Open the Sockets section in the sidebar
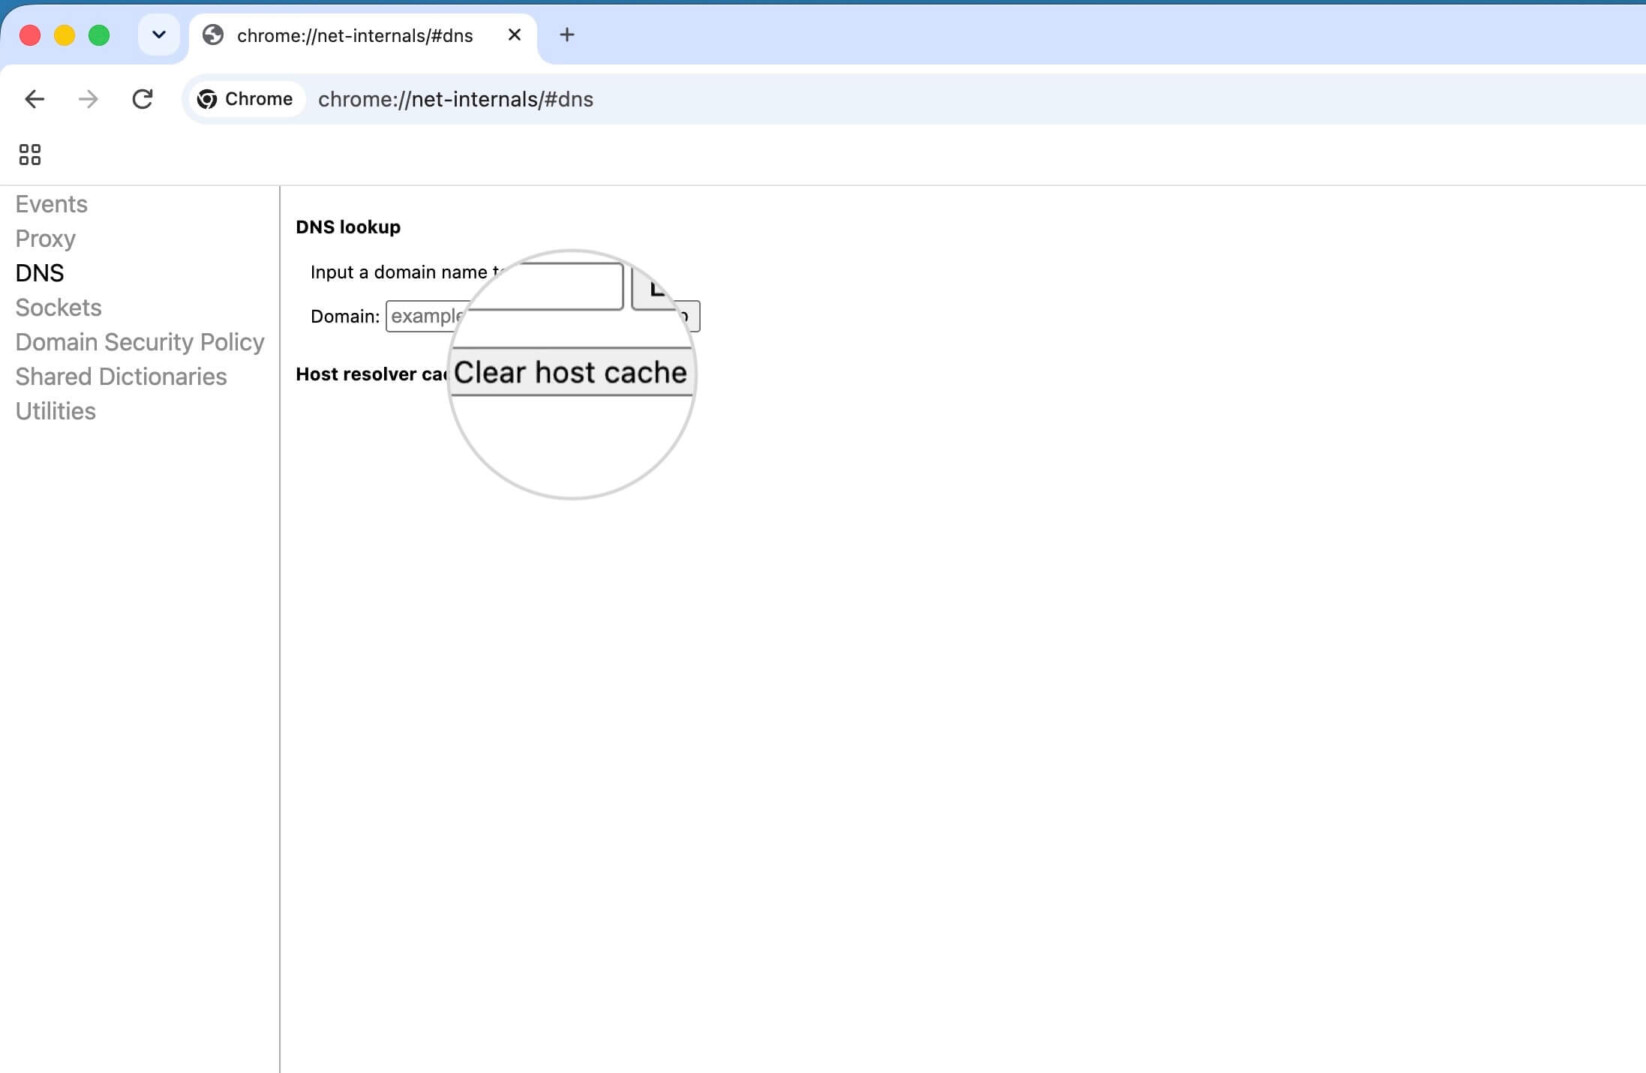 tap(58, 307)
